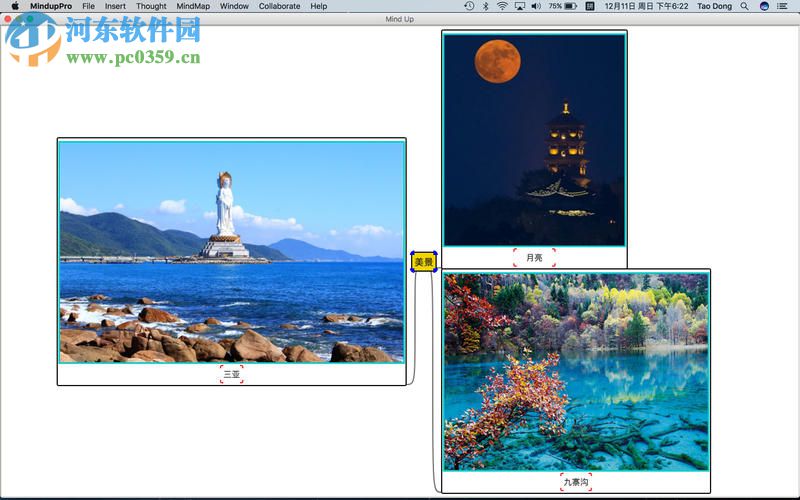Screen dimensions: 800x500
Task: Open the Apple menu
Action: 15,6
